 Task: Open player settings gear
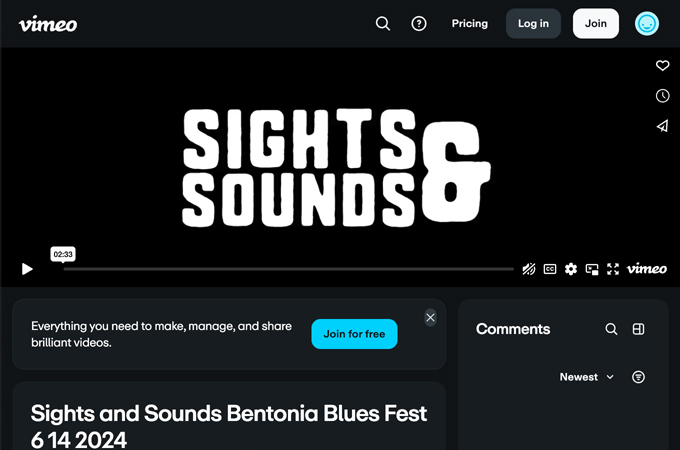571,269
